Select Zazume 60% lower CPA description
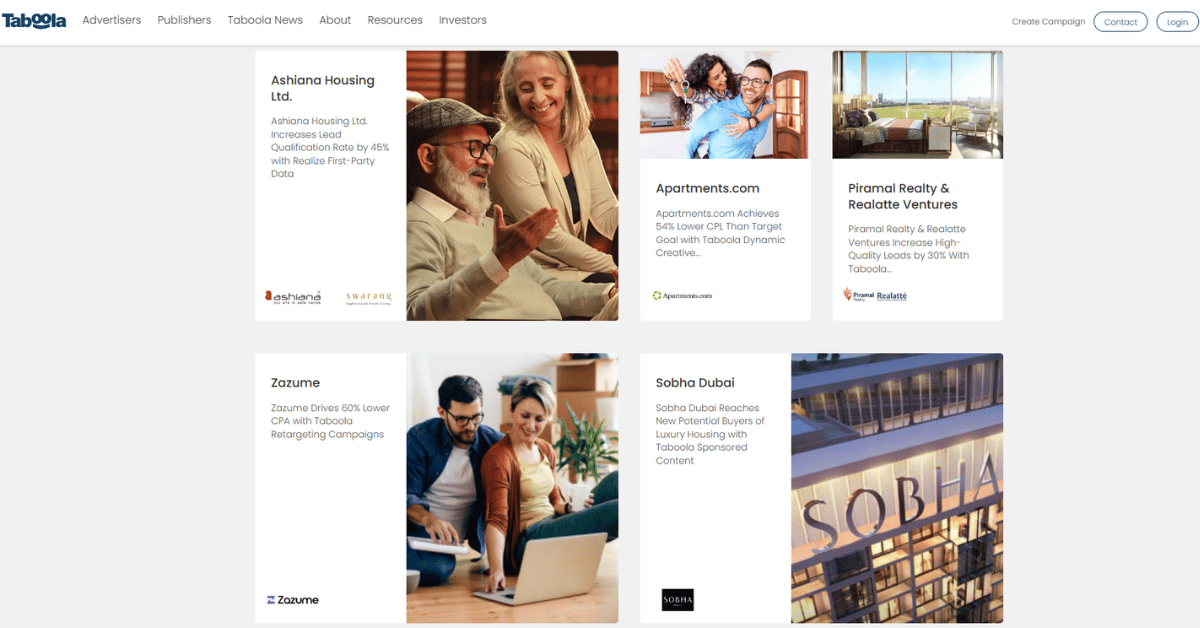Viewport: 1200px width, 628px height. (x=330, y=421)
